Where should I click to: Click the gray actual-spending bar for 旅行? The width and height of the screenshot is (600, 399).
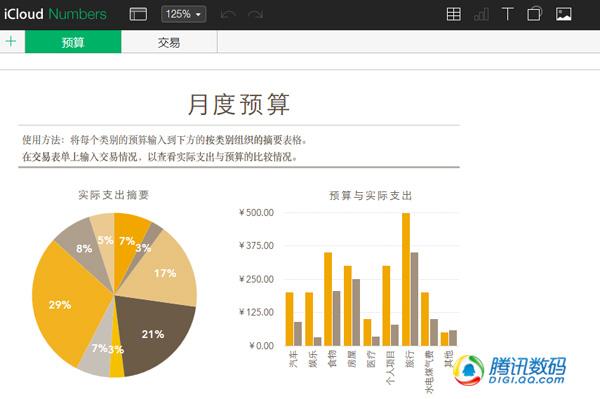point(414,299)
